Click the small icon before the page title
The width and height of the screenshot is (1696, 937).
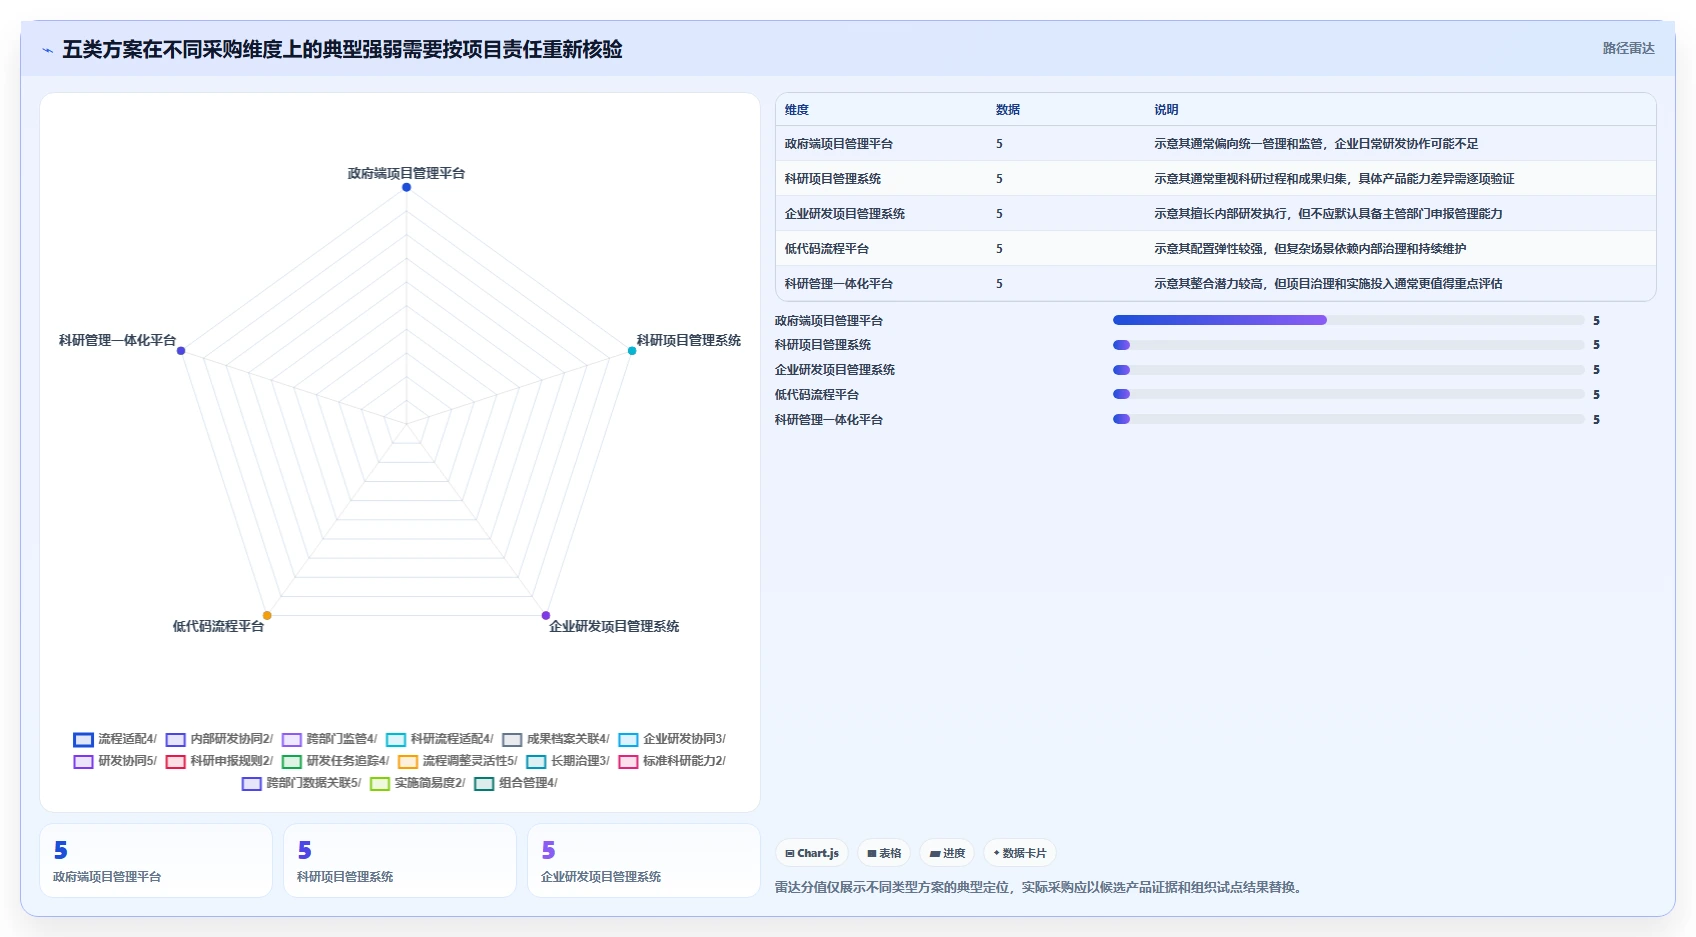[x=47, y=50]
